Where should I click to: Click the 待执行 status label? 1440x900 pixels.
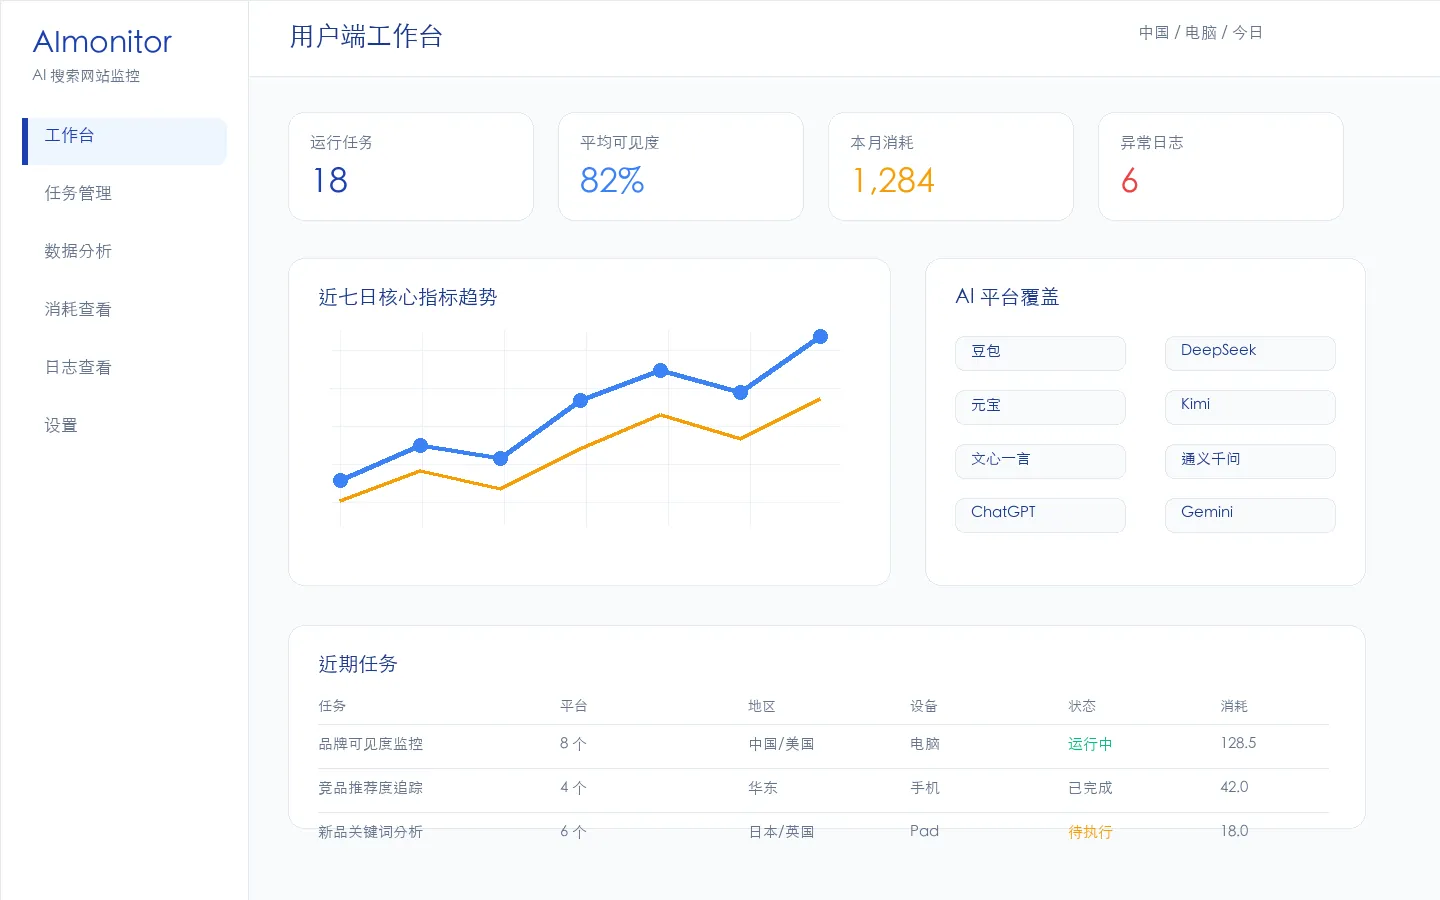(1090, 832)
